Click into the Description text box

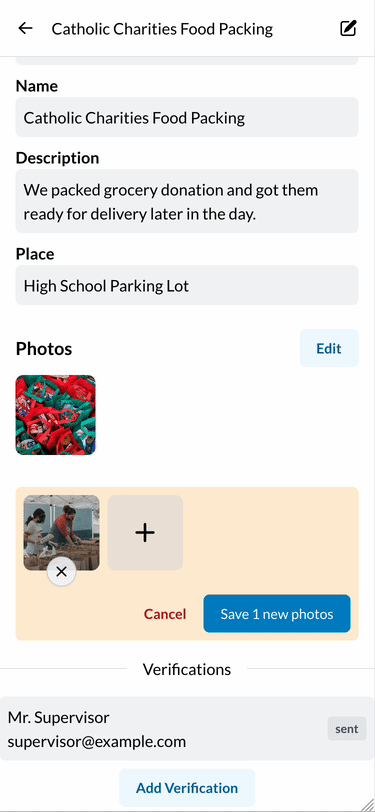(x=187, y=201)
